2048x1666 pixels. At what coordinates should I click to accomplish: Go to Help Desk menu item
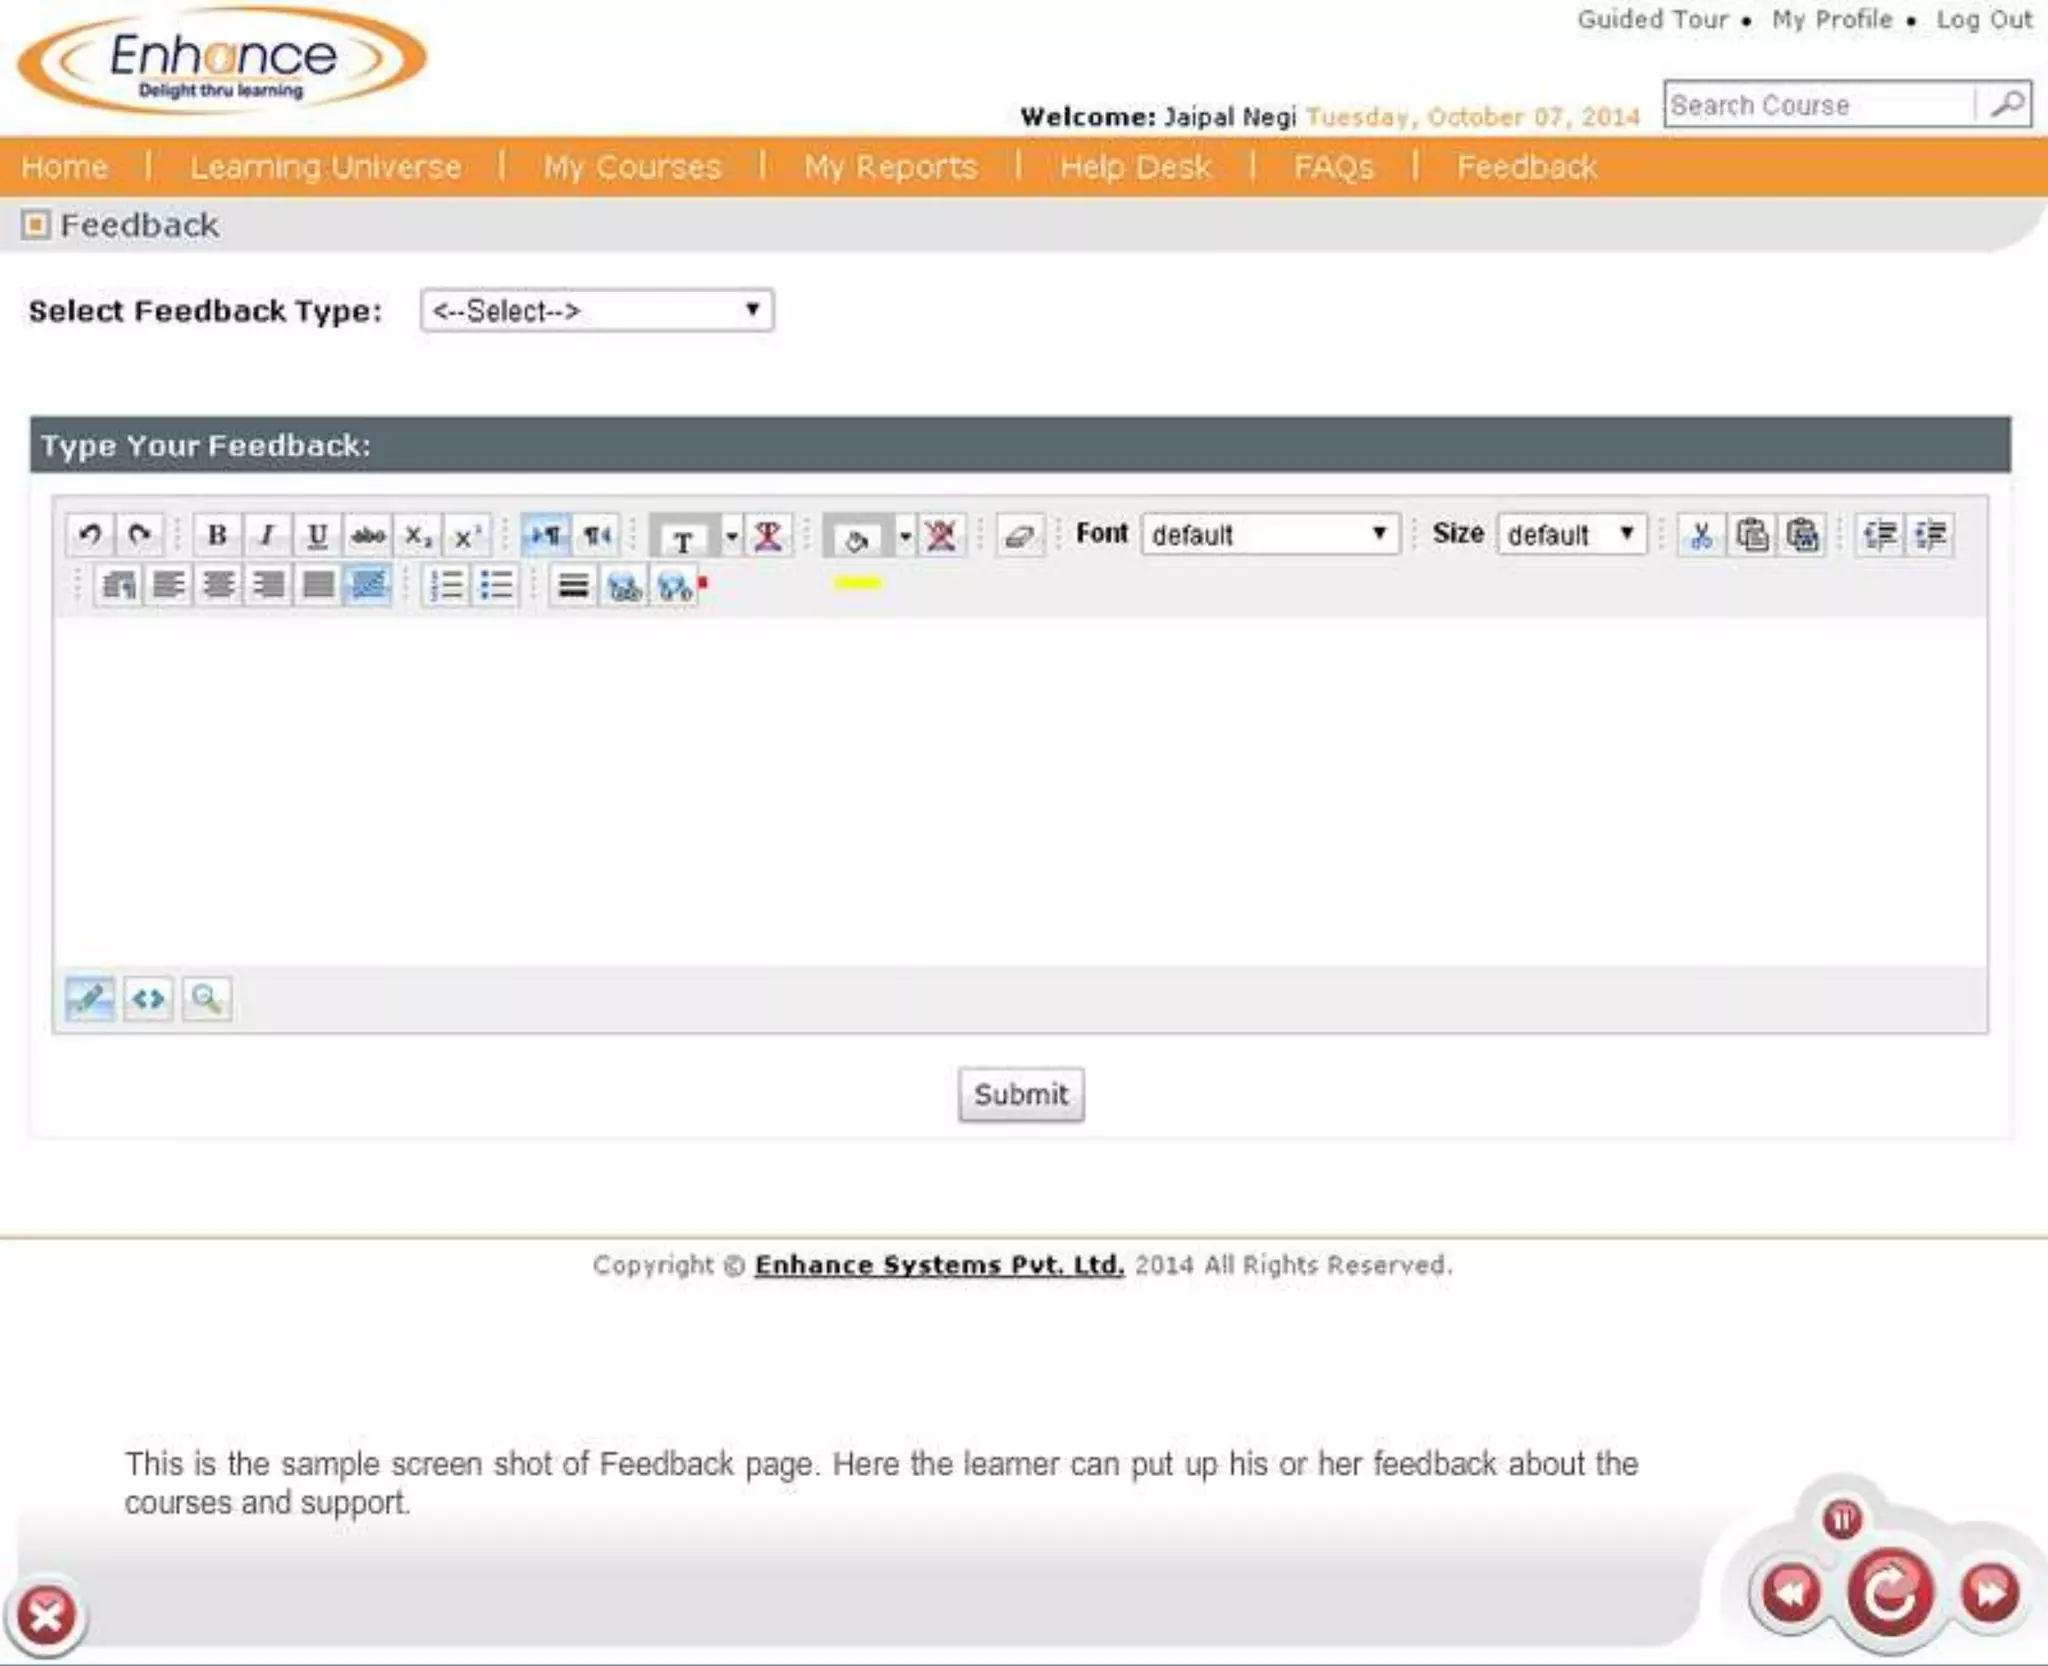1135,167
